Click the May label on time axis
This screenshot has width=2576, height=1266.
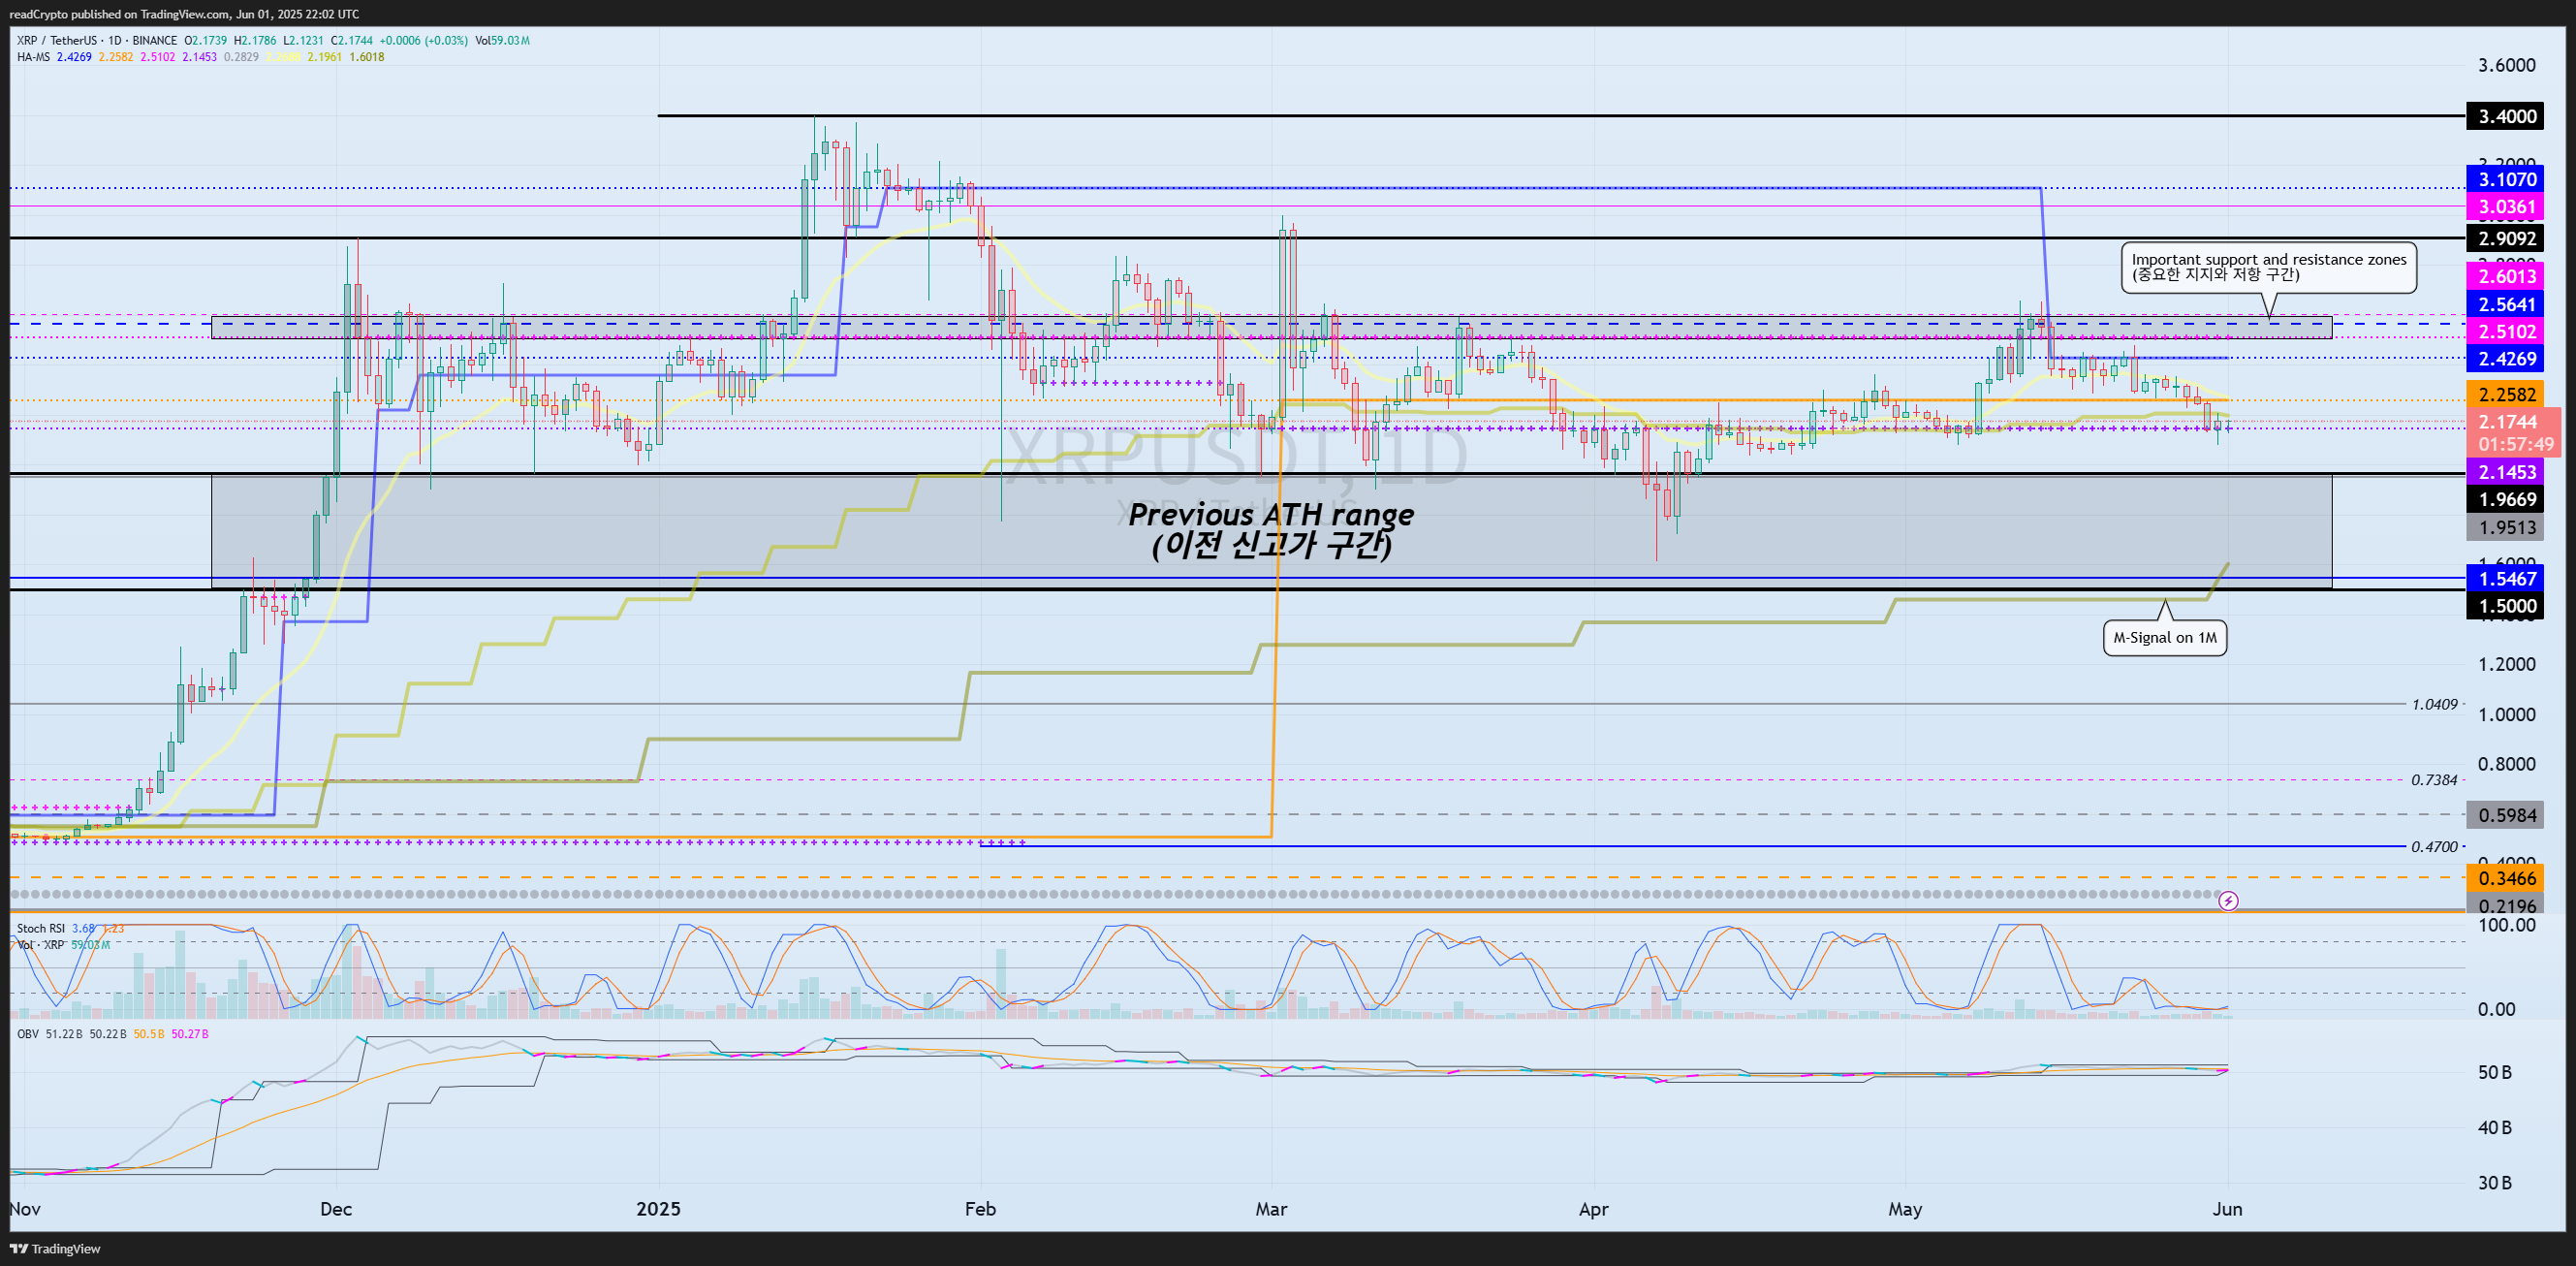[1905, 1209]
